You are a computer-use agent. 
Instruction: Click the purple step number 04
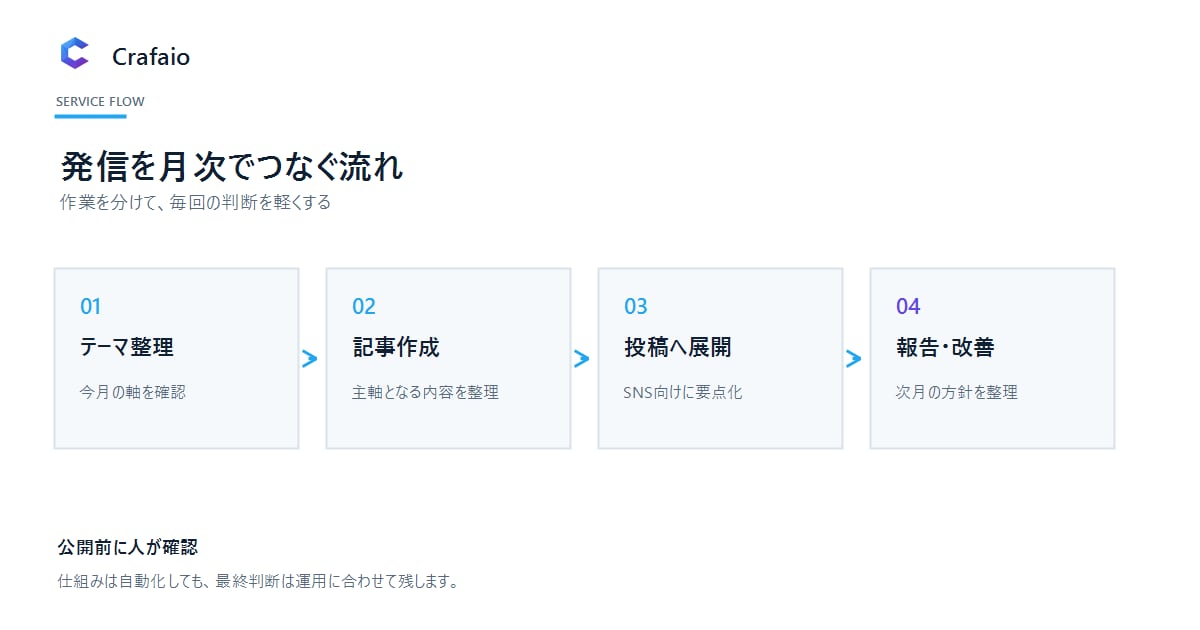point(908,306)
